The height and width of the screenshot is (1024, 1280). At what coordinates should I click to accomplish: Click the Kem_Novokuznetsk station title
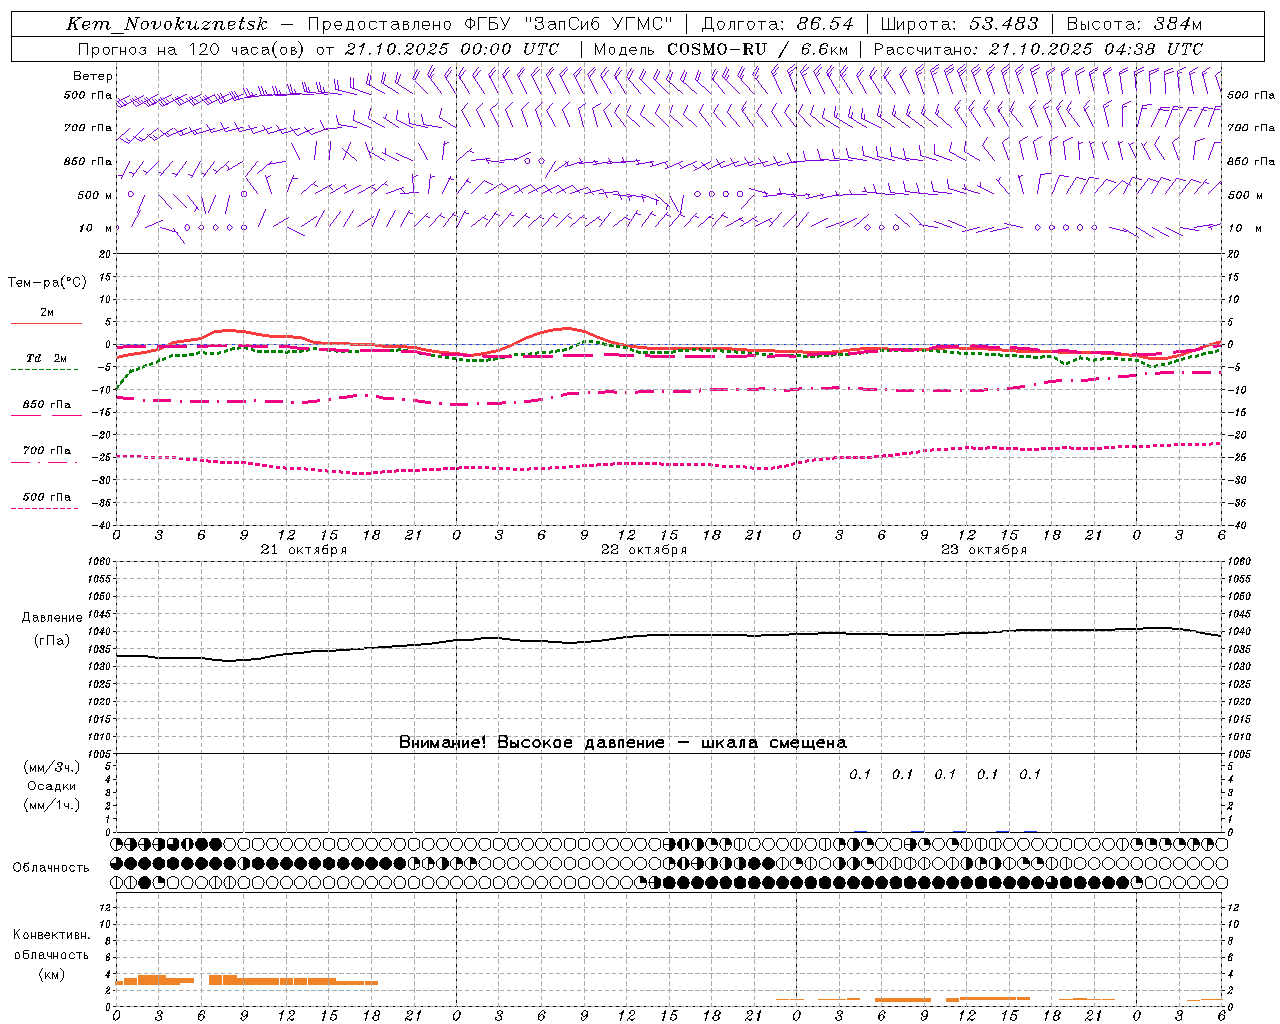click(167, 24)
